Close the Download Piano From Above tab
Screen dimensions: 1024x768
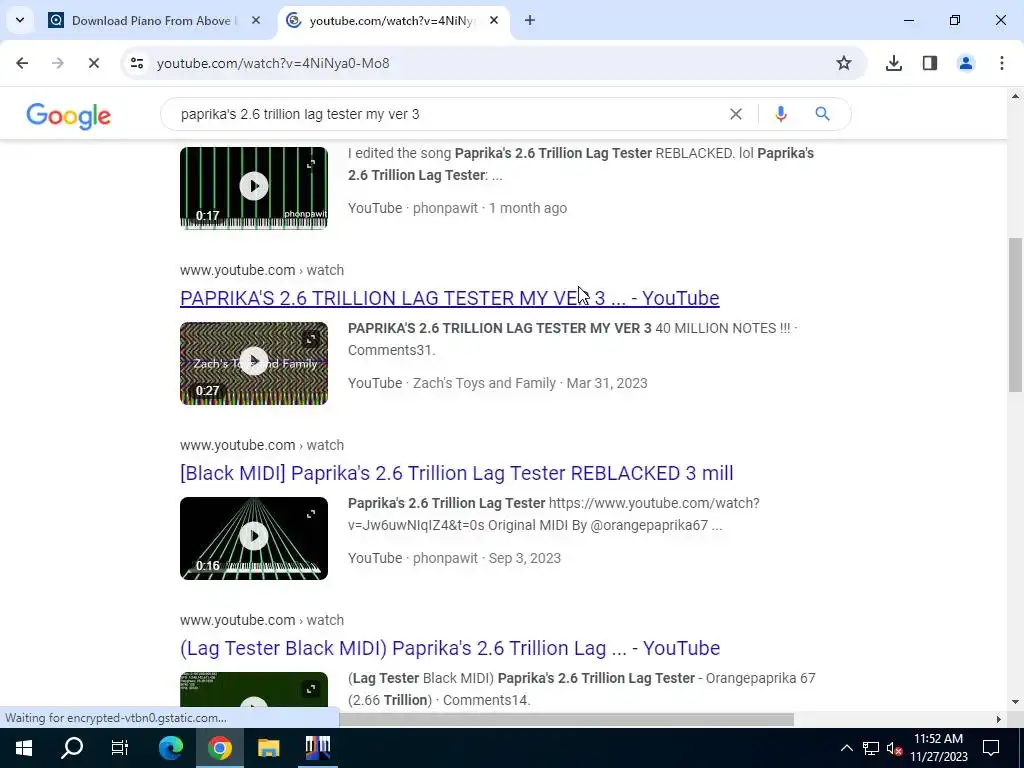[x=256, y=21]
